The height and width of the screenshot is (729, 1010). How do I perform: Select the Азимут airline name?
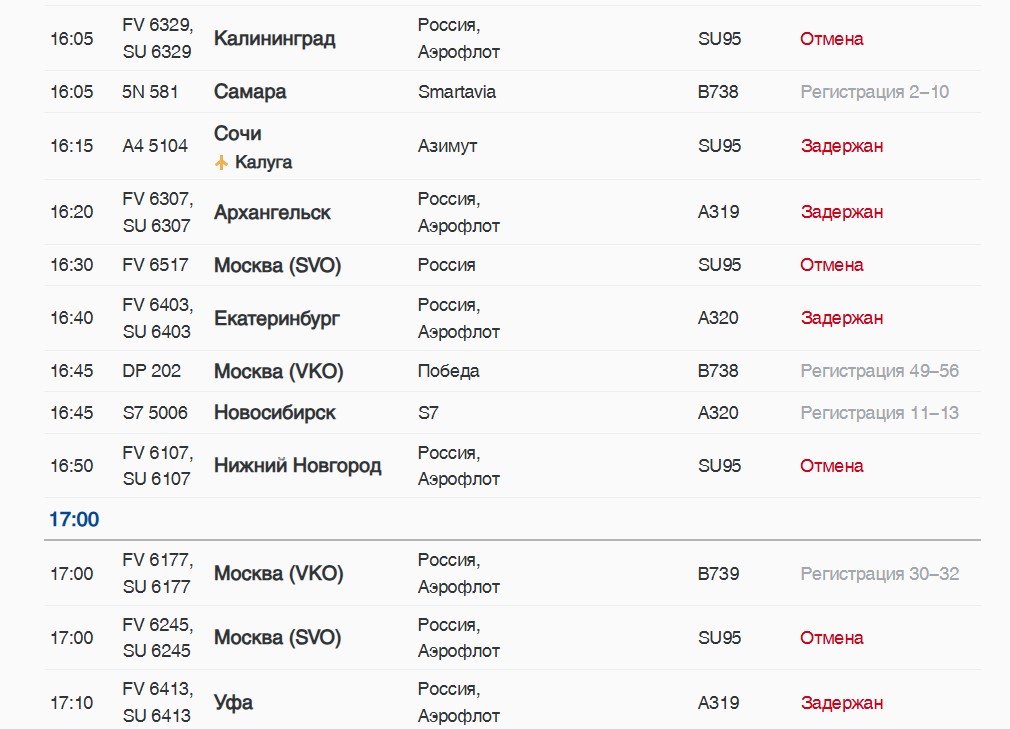pos(448,146)
